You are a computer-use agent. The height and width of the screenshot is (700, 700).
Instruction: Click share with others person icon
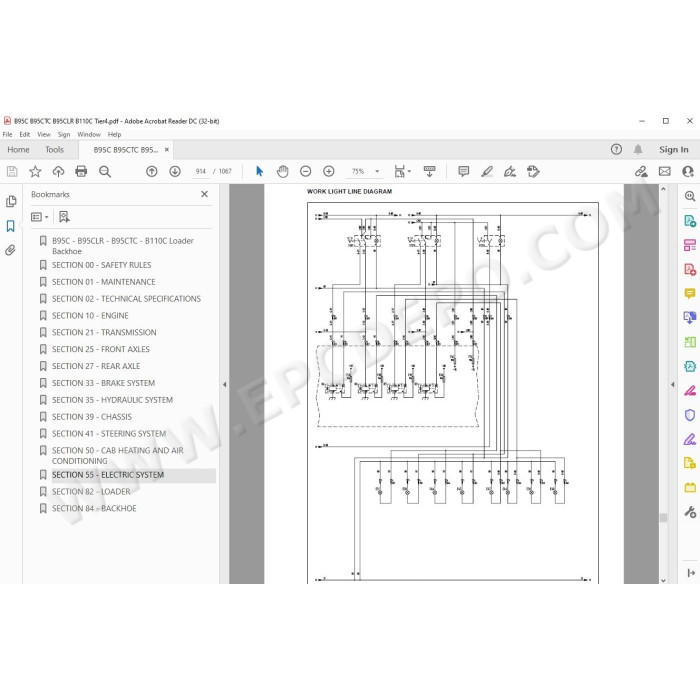click(x=688, y=171)
